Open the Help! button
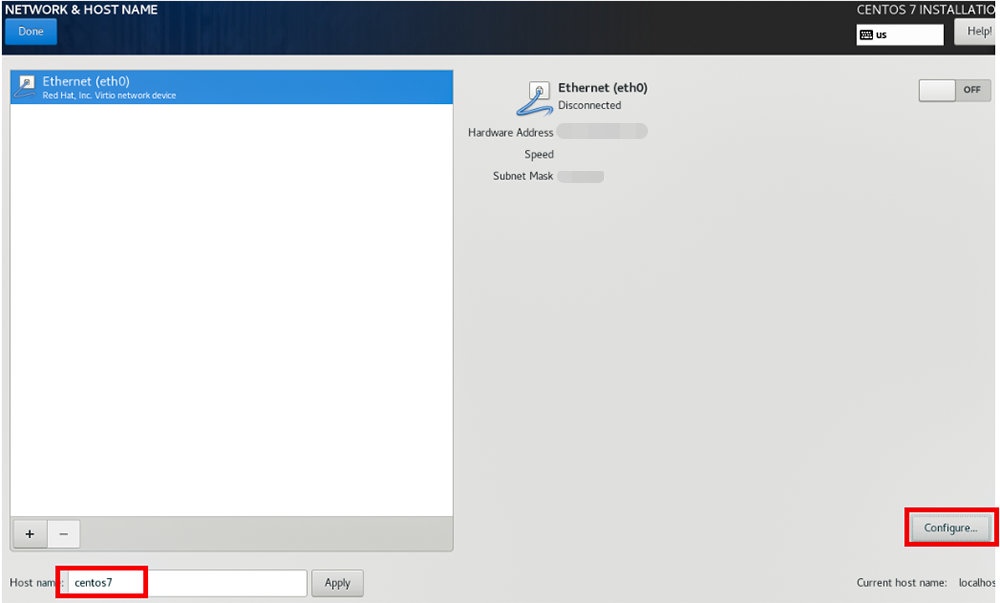 976,31
